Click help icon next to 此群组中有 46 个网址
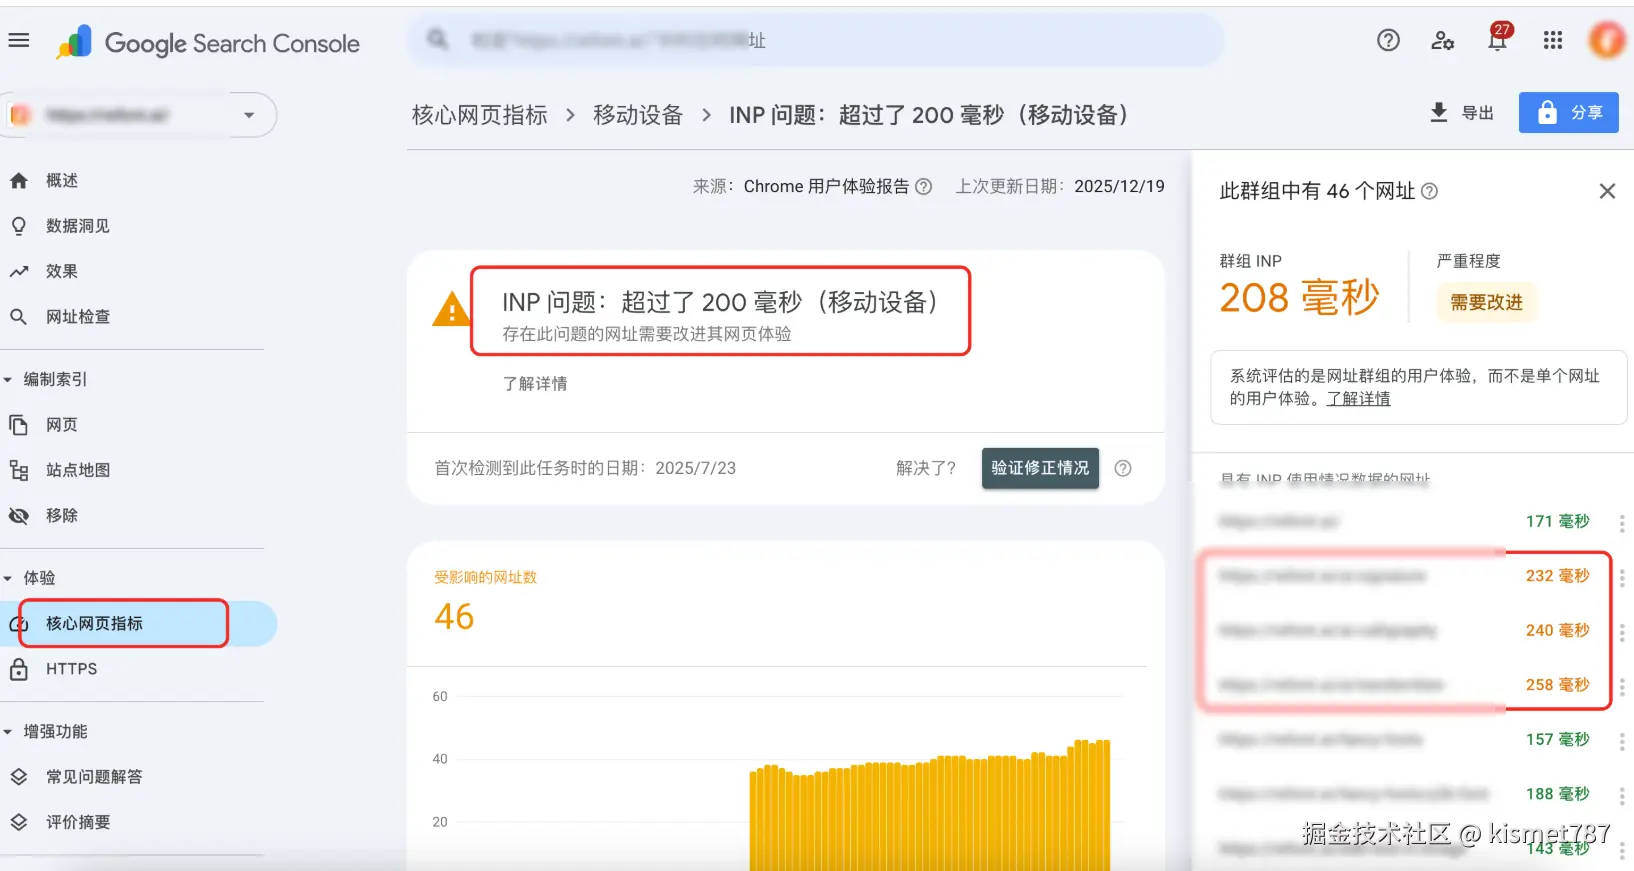The image size is (1634, 871). point(1430,191)
